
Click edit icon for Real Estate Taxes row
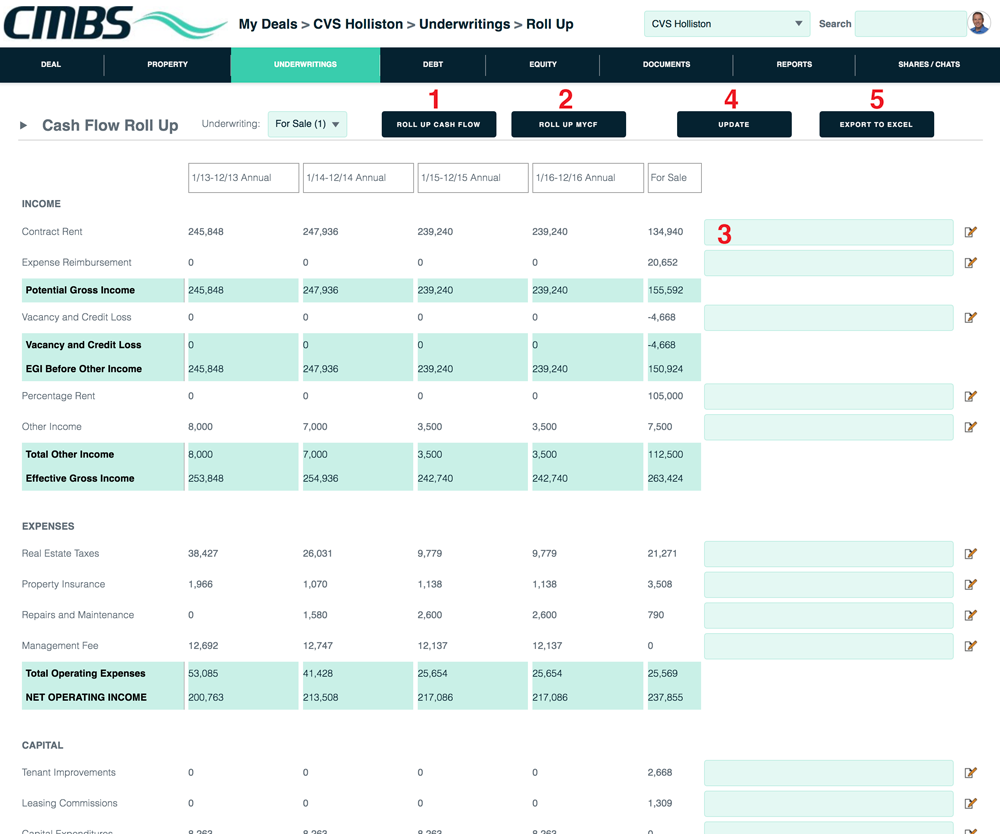coord(971,554)
